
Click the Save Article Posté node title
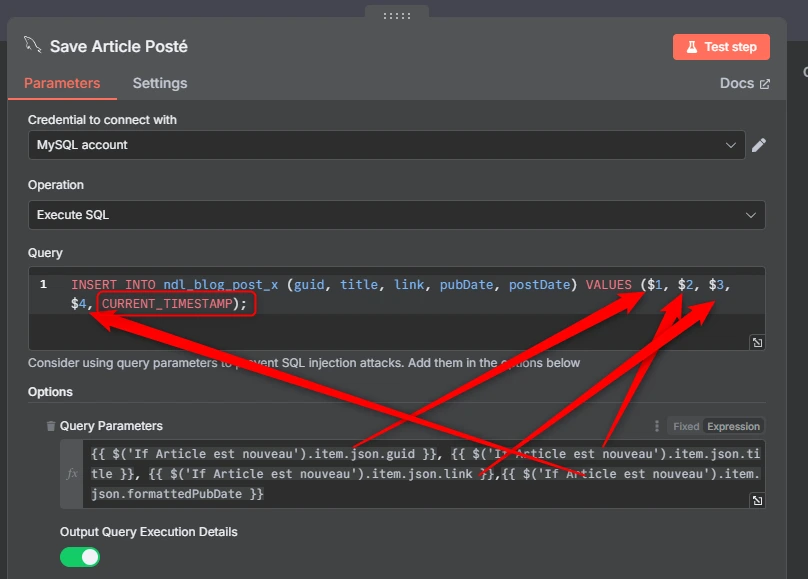click(119, 46)
